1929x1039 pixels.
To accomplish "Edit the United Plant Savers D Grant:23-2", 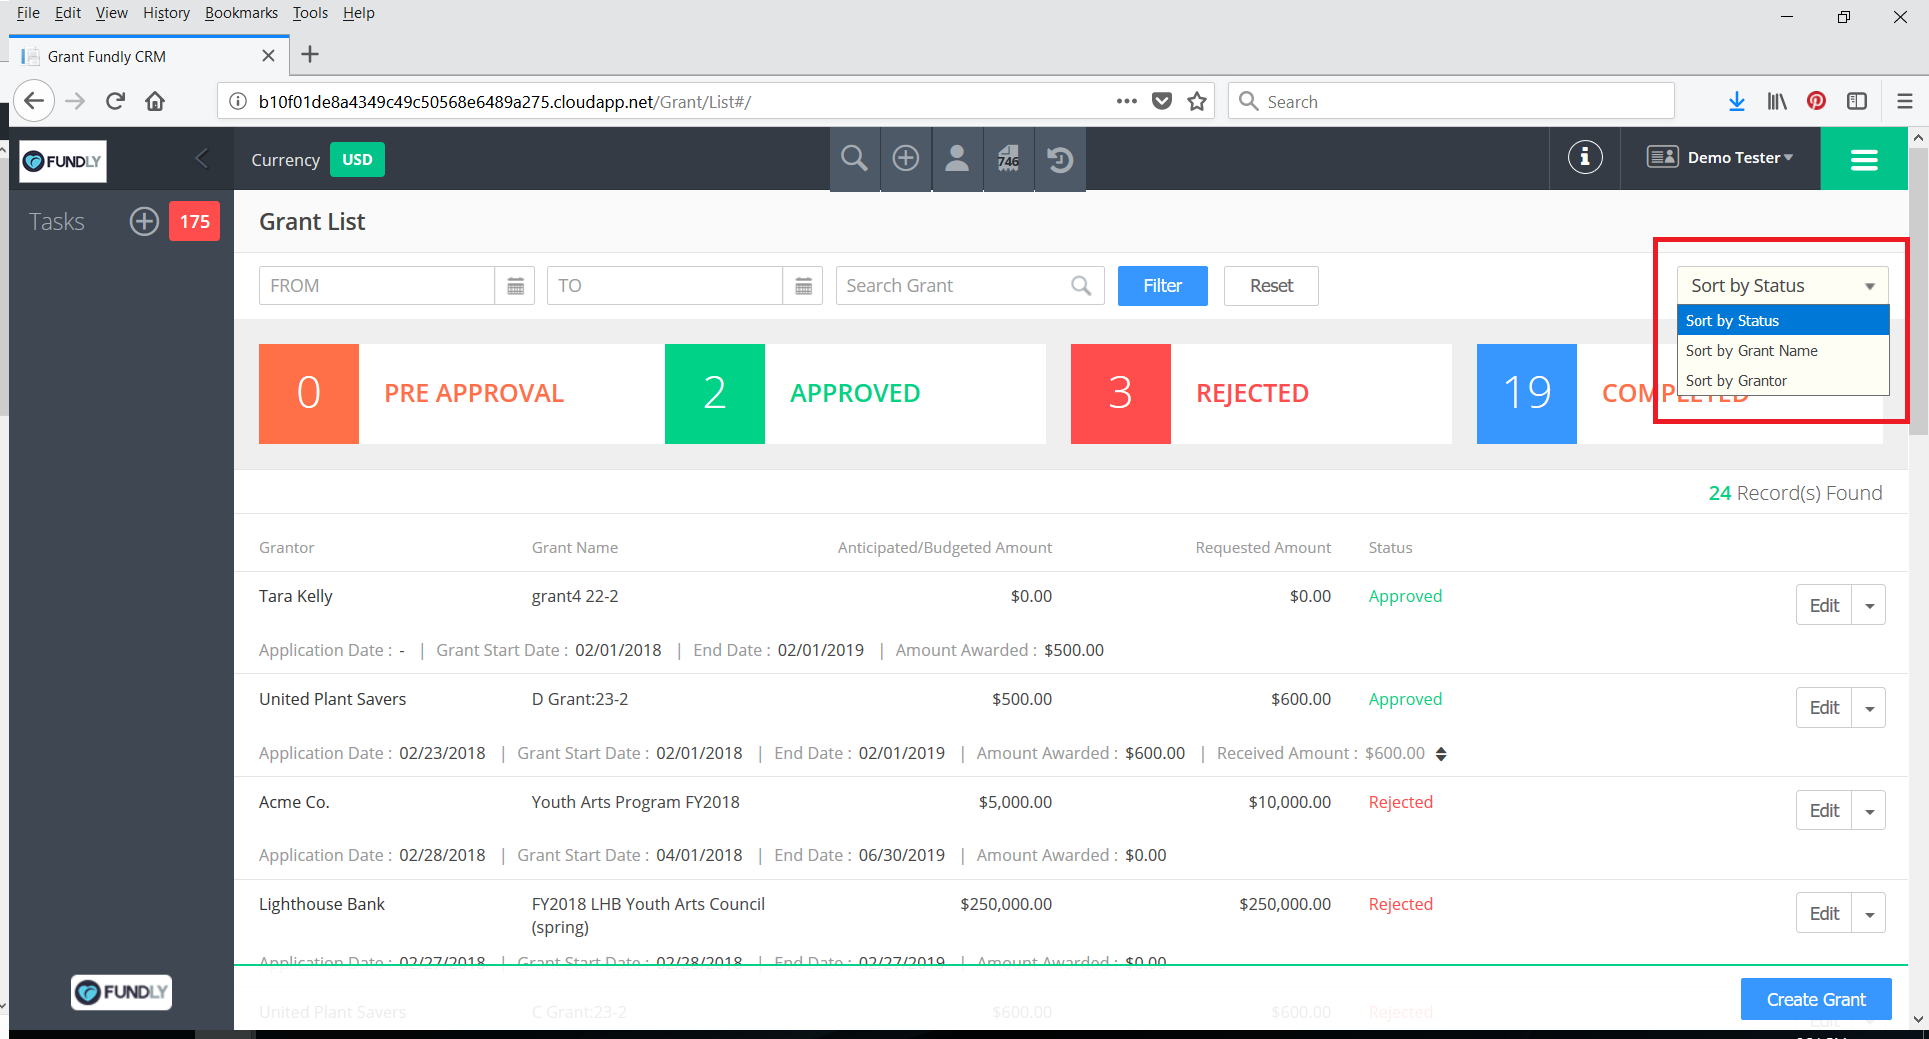I will click(1824, 708).
